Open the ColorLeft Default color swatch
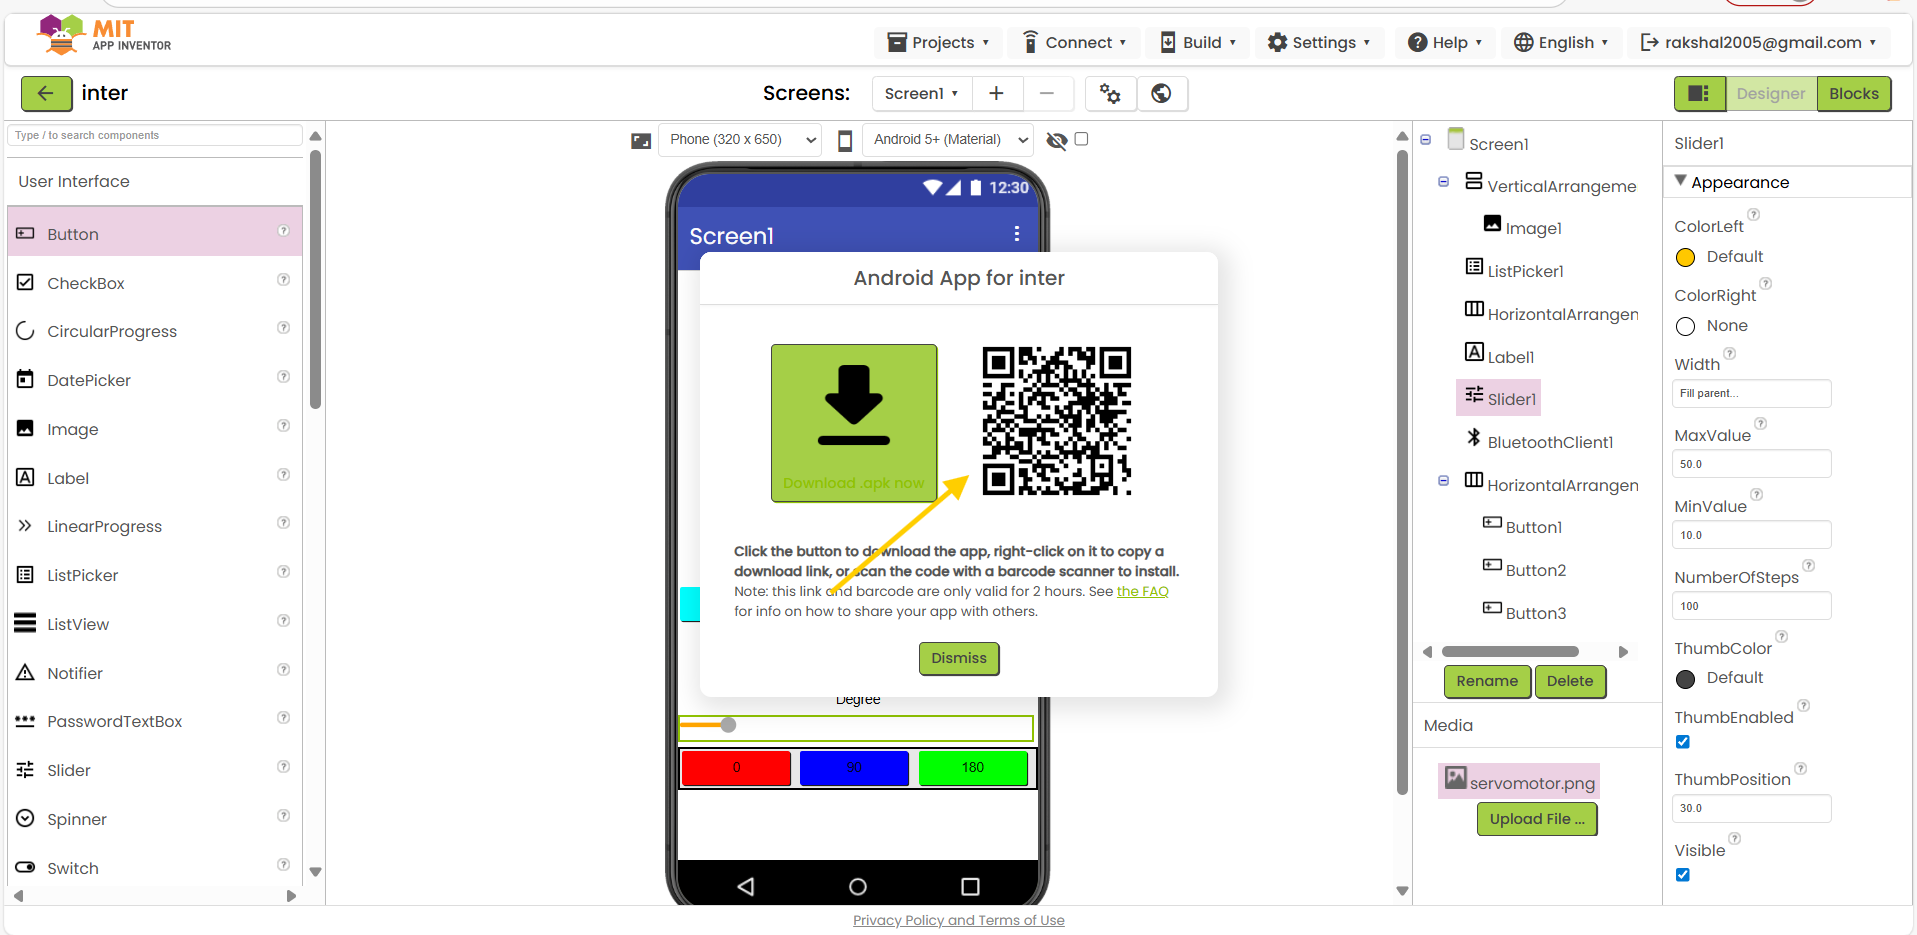This screenshot has height=935, width=1917. pyautogui.click(x=1685, y=257)
